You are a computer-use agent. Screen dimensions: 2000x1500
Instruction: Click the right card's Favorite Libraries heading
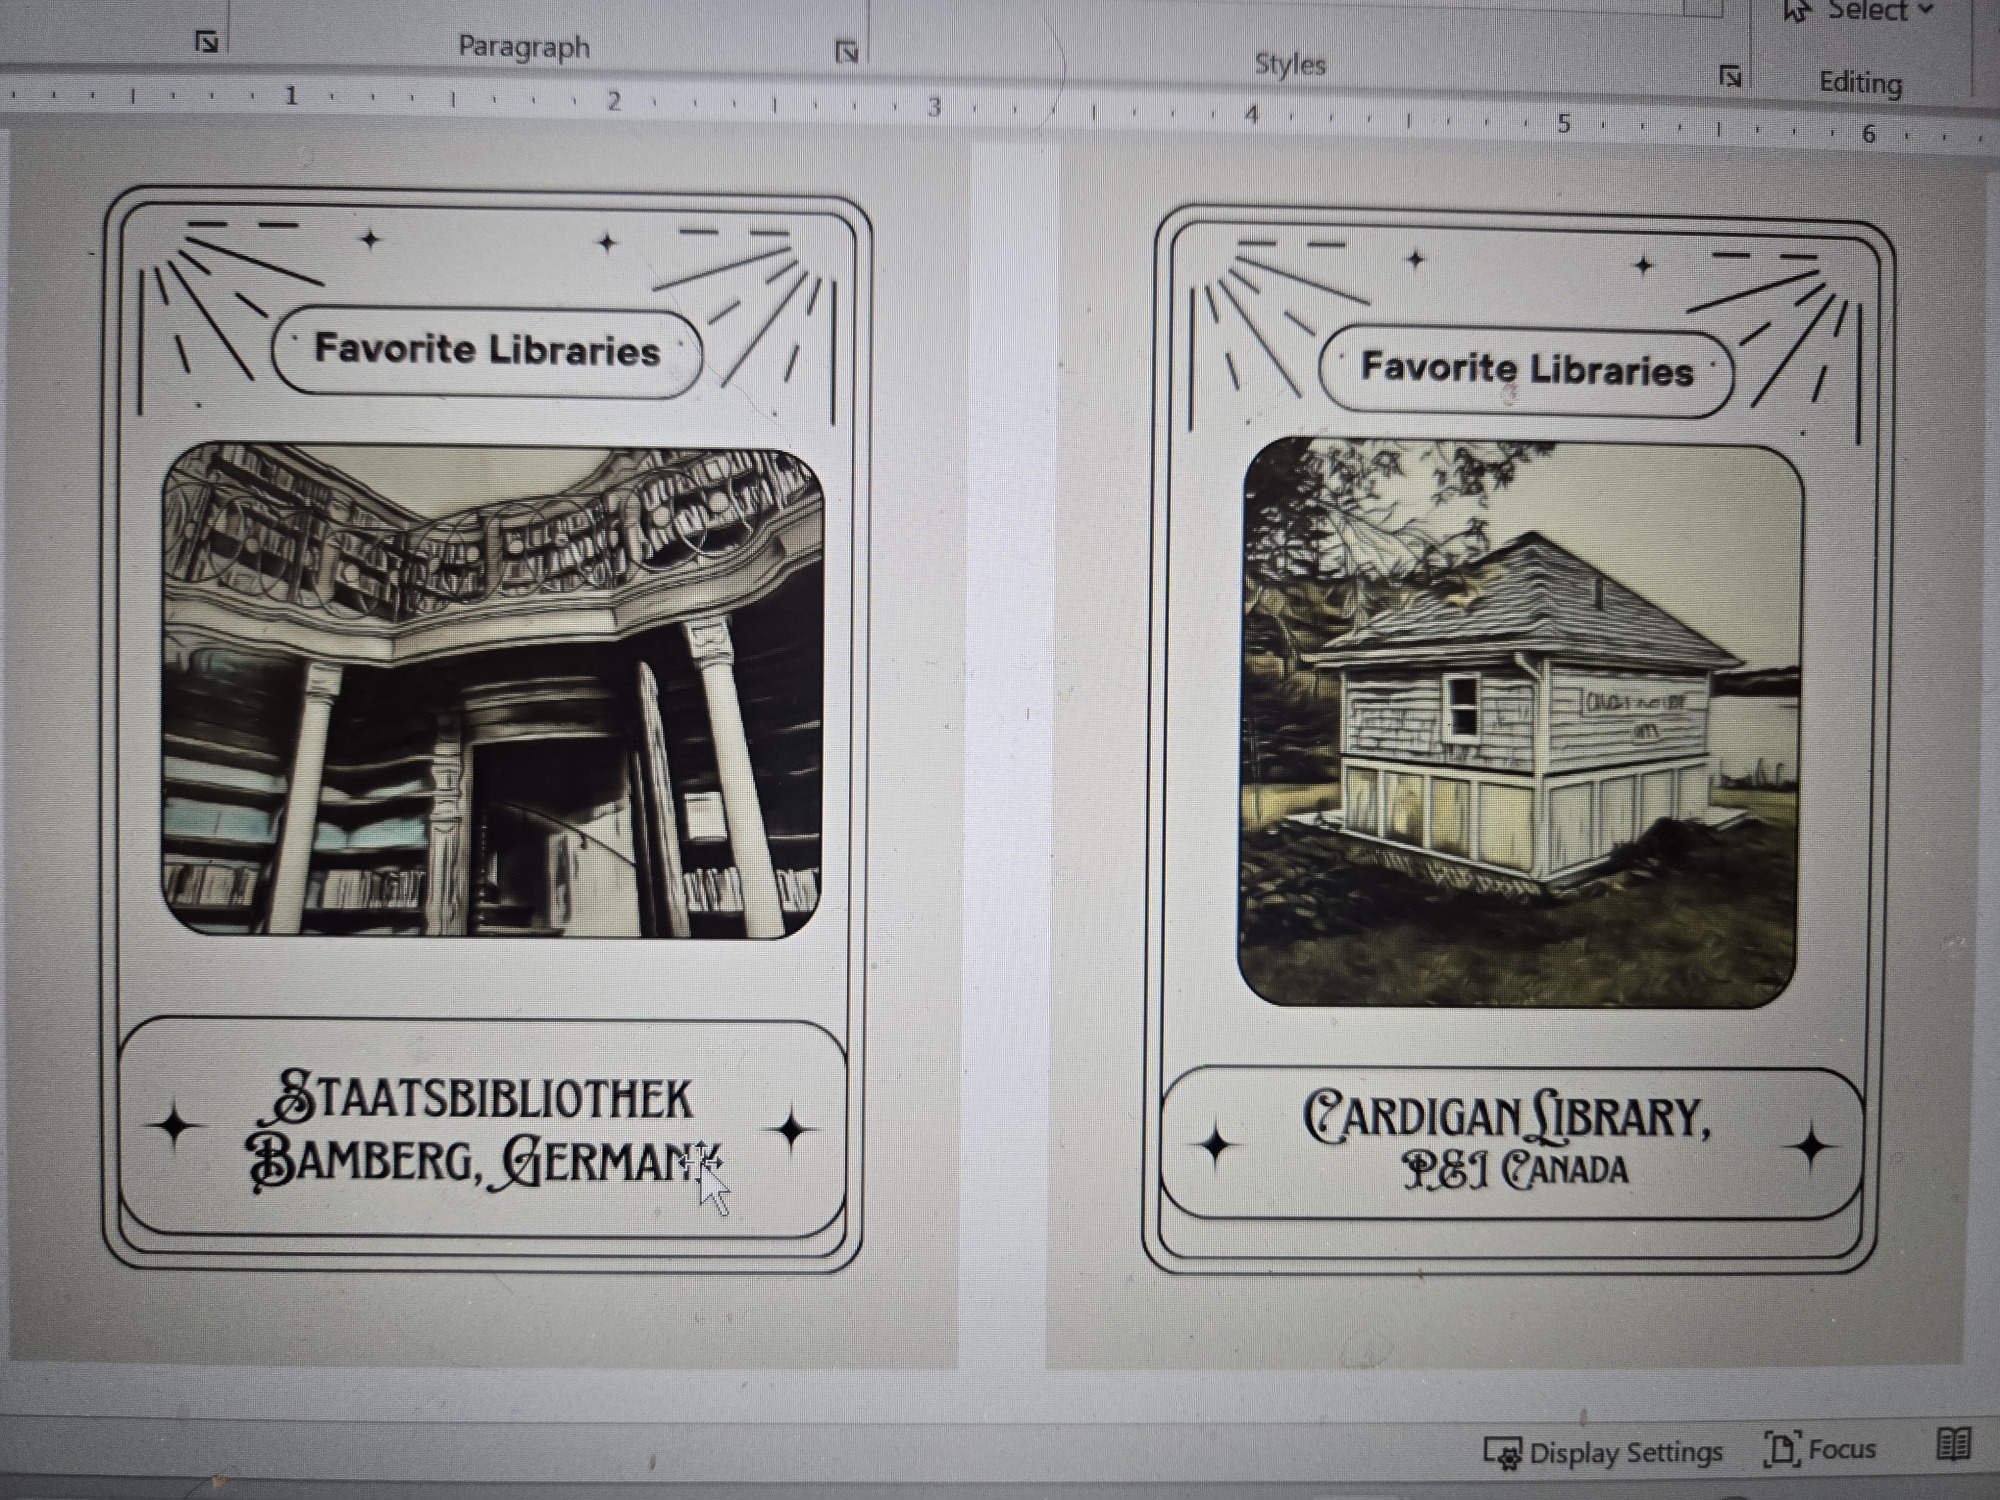pos(1526,369)
